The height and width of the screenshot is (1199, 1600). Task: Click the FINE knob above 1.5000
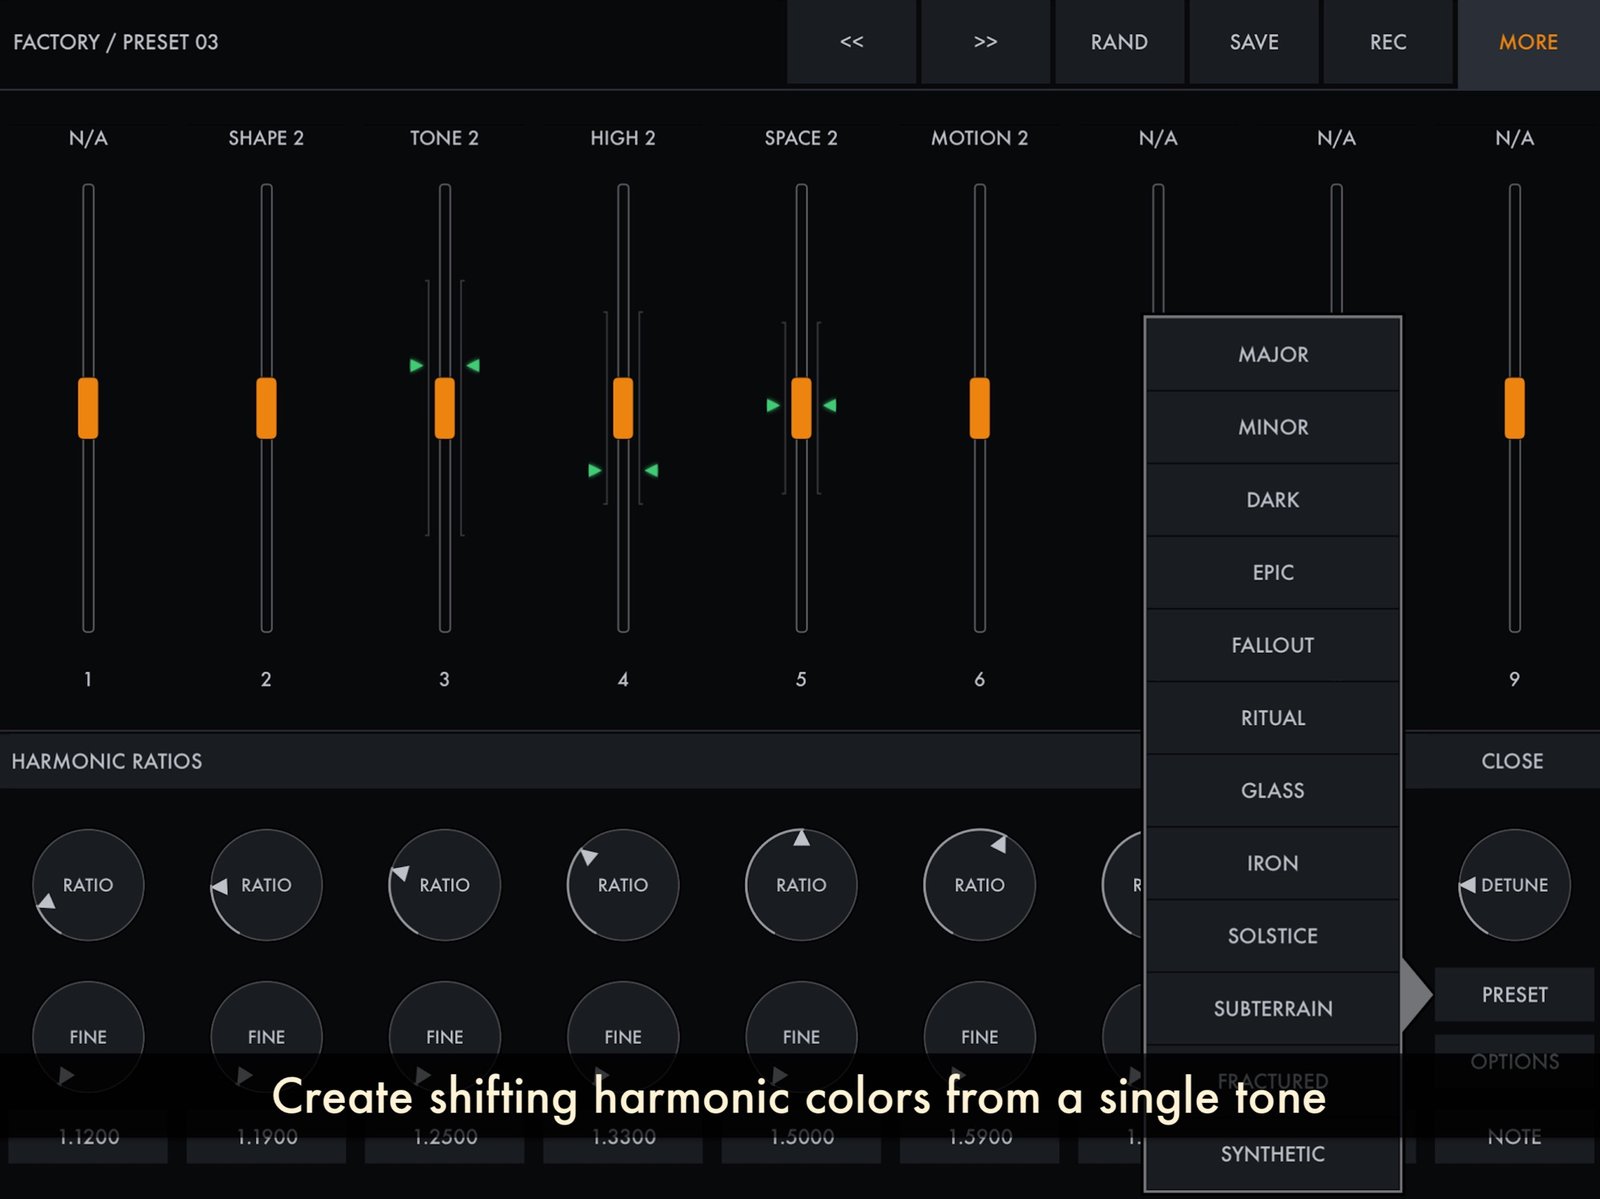(801, 1037)
